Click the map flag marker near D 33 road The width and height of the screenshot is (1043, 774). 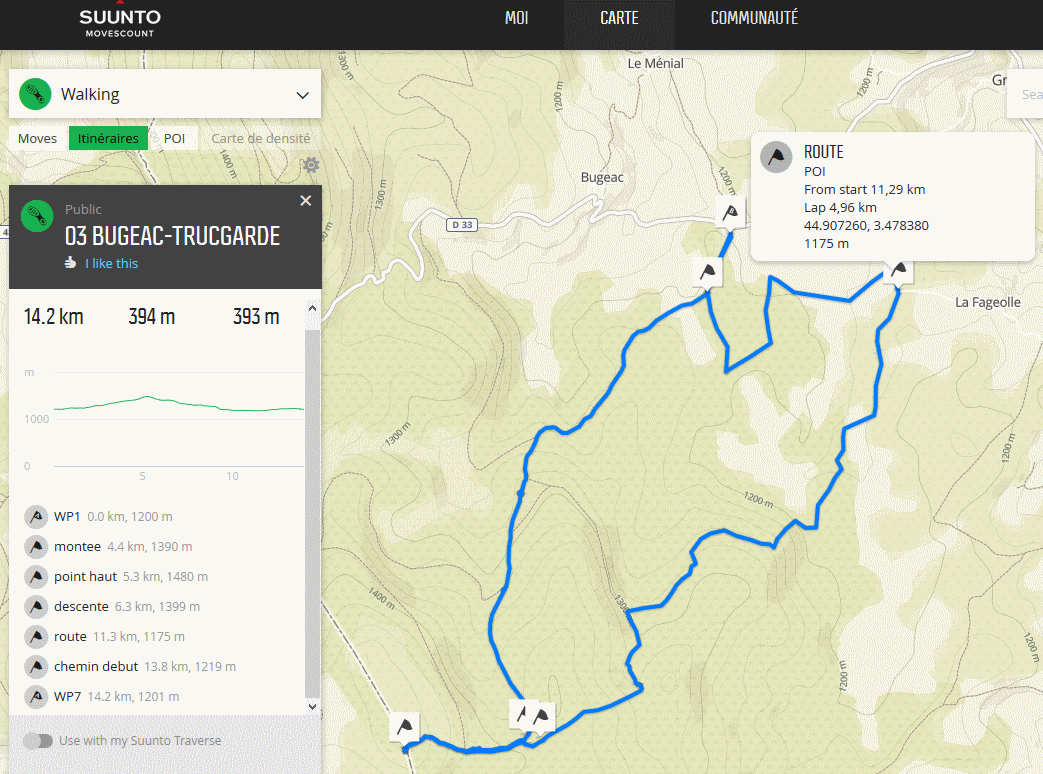(x=731, y=212)
